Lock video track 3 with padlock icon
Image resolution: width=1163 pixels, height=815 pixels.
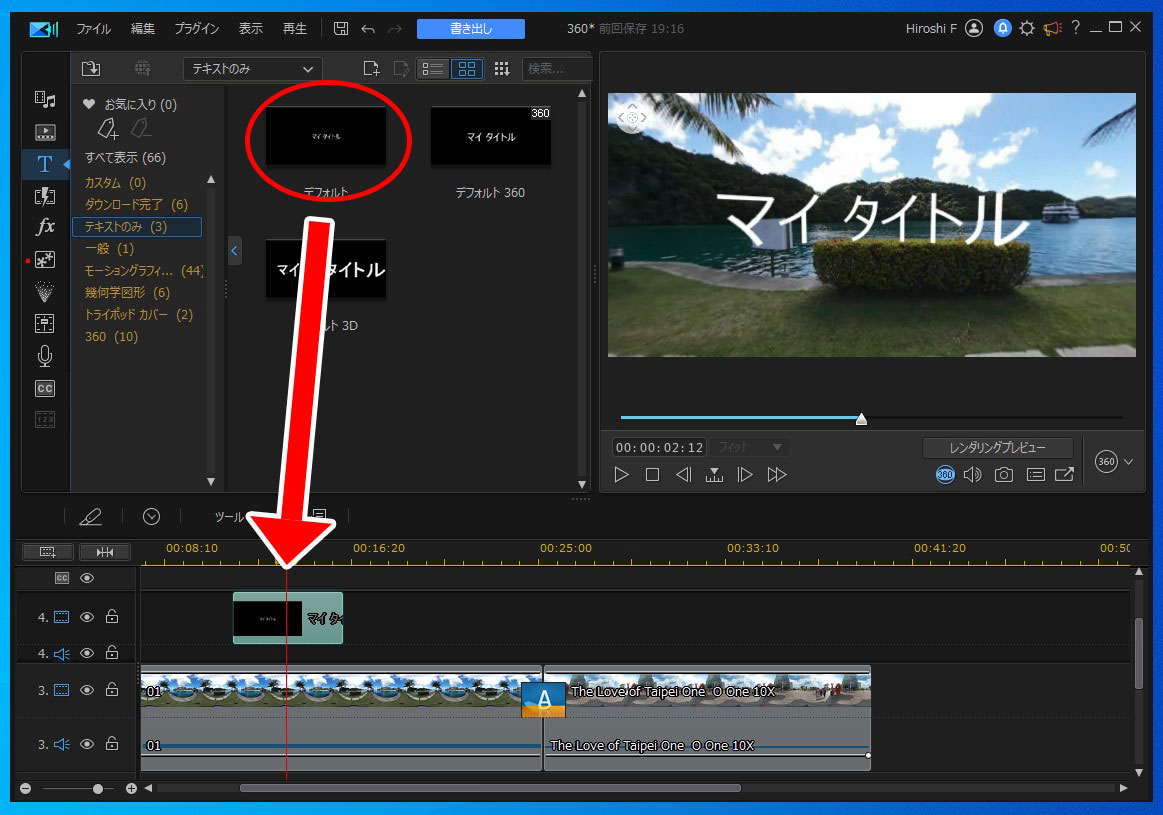(x=112, y=689)
